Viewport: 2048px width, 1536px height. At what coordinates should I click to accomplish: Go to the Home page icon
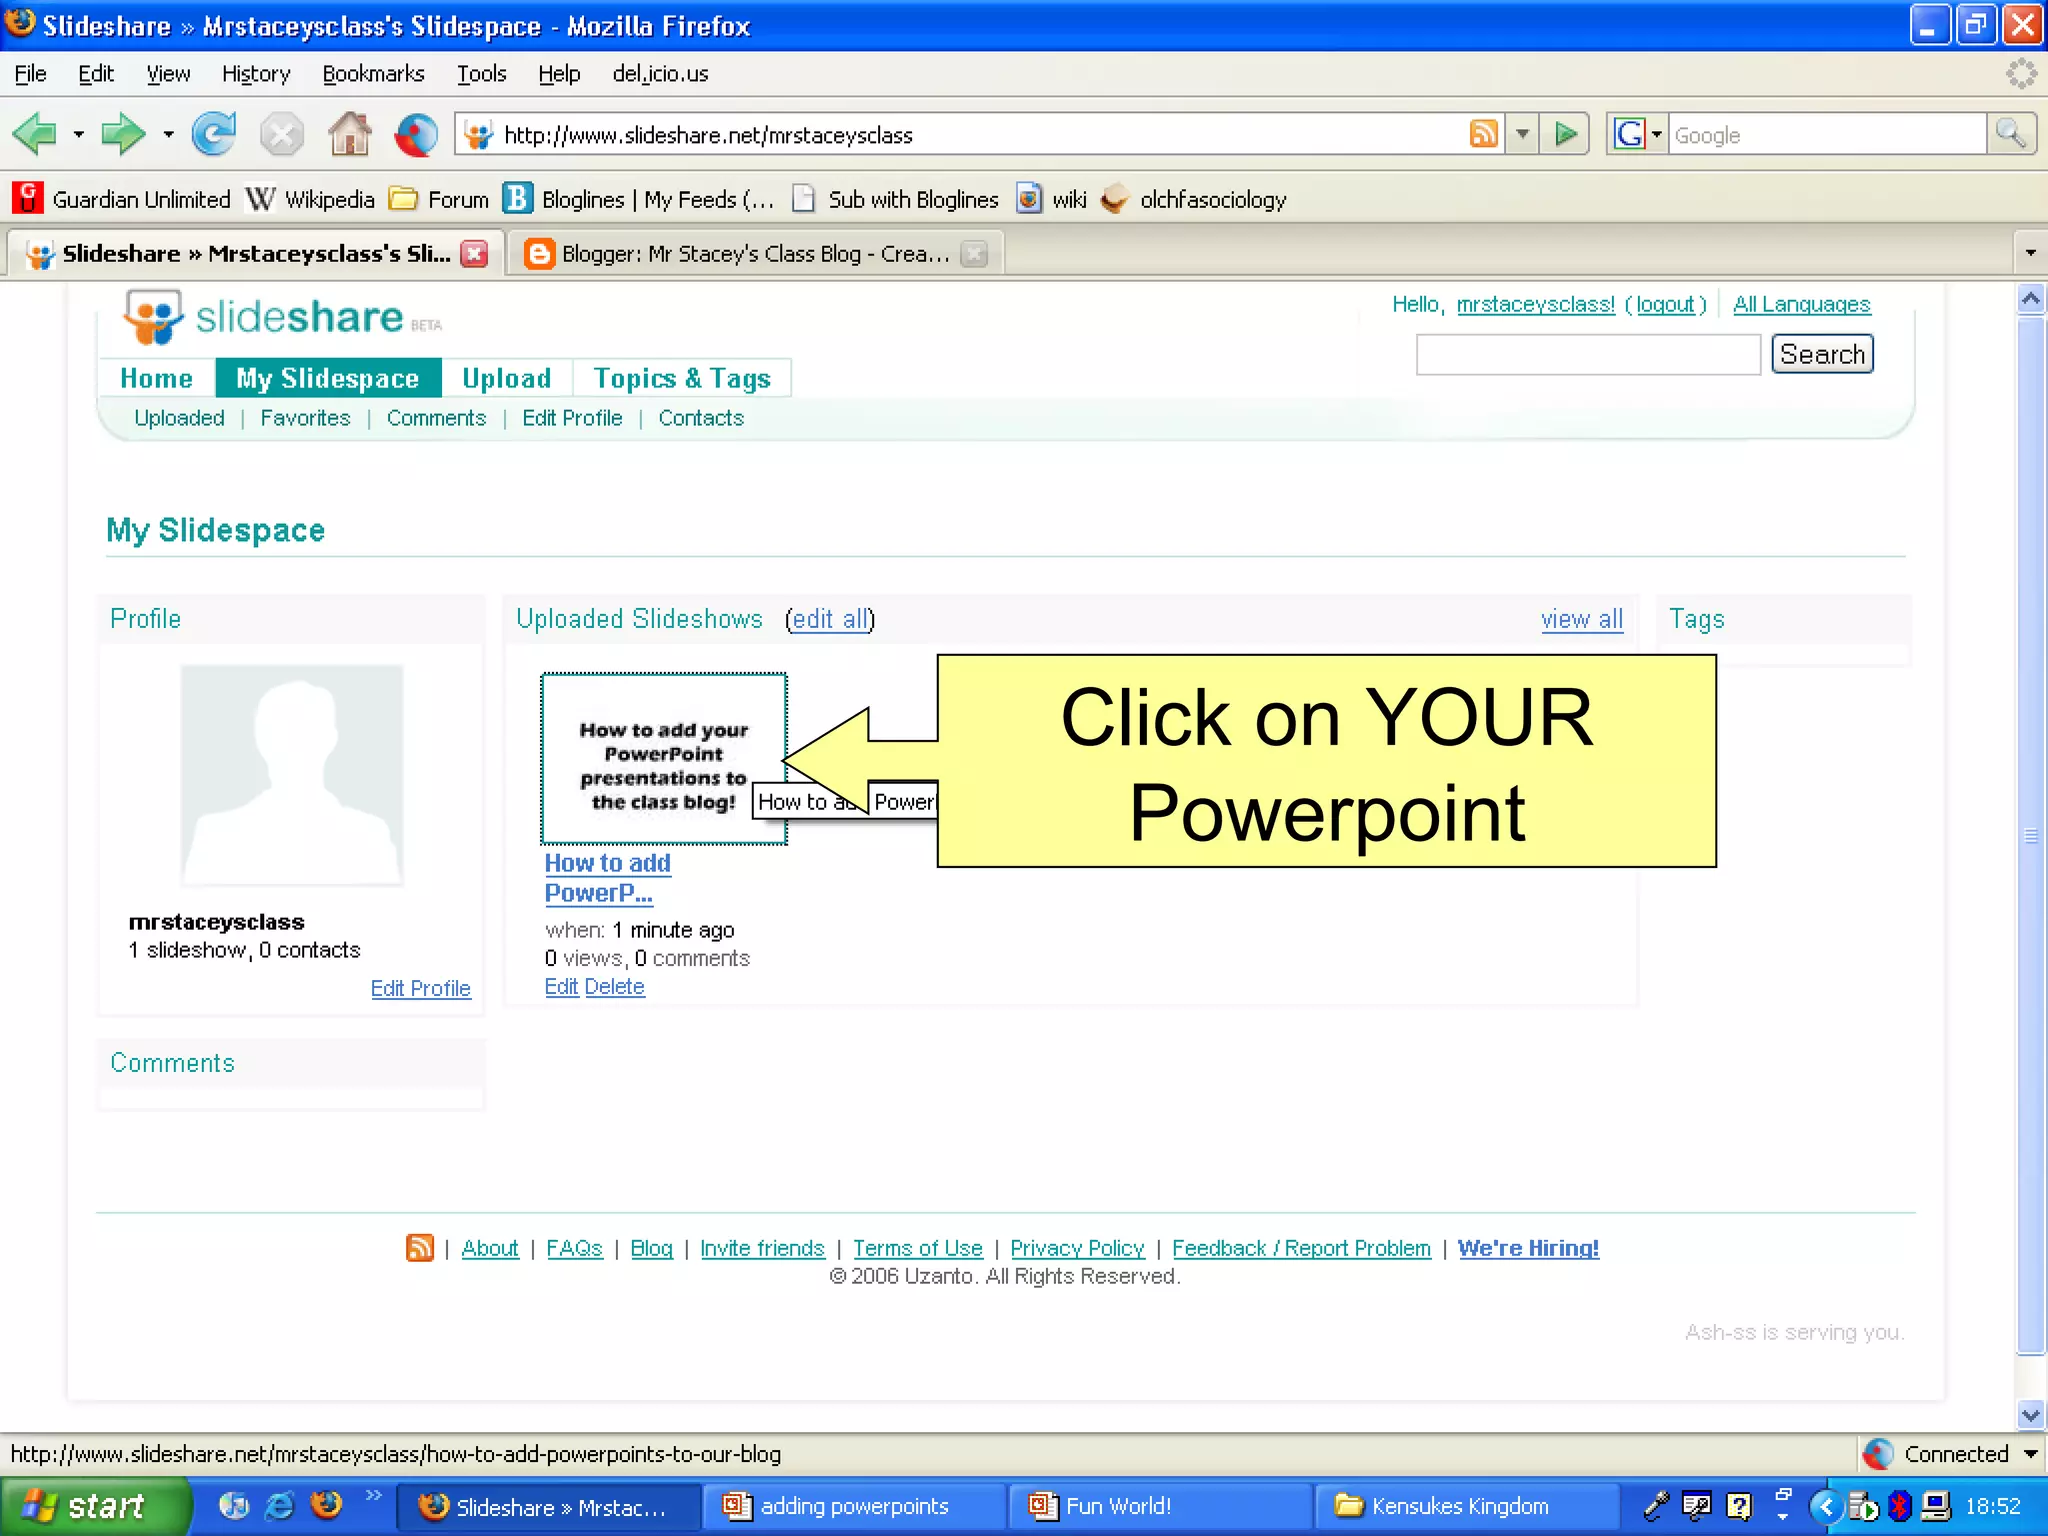coord(349,134)
